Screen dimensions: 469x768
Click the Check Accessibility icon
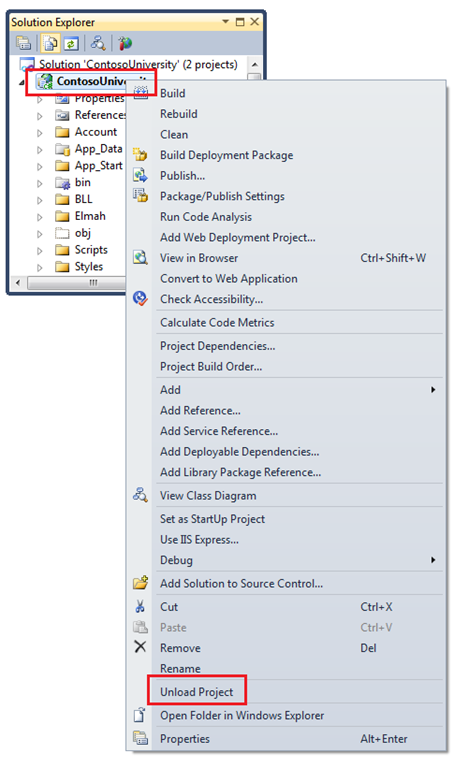(141, 299)
